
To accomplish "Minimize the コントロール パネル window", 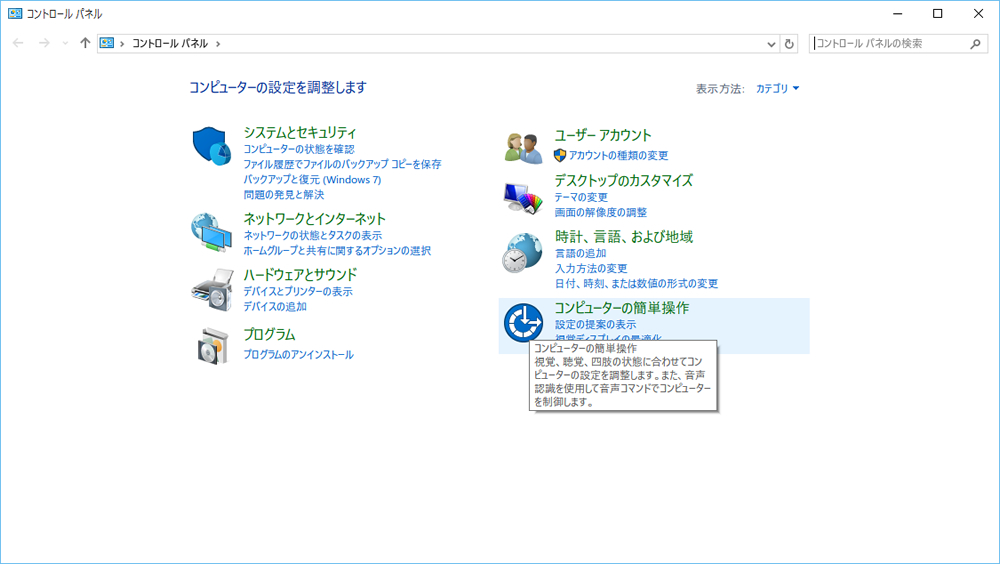I will coord(897,13).
